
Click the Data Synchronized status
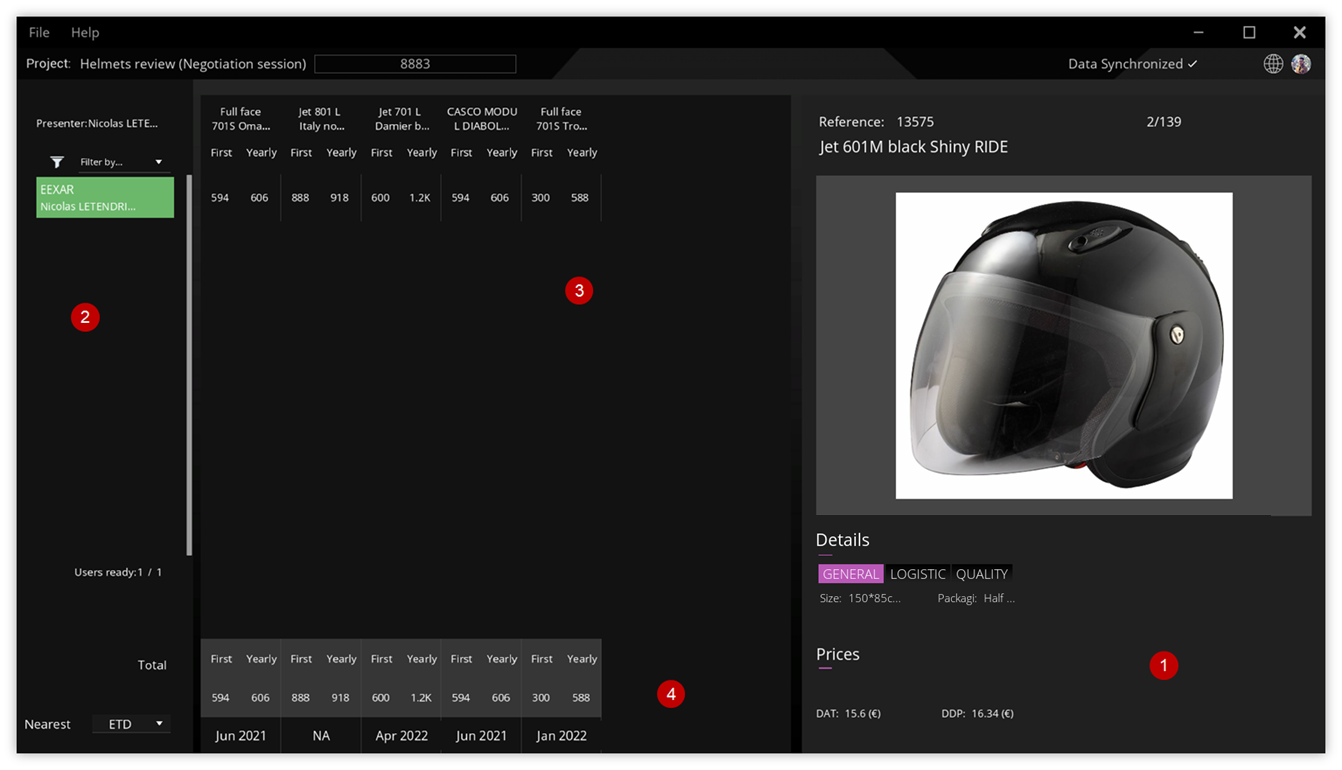click(x=1132, y=64)
